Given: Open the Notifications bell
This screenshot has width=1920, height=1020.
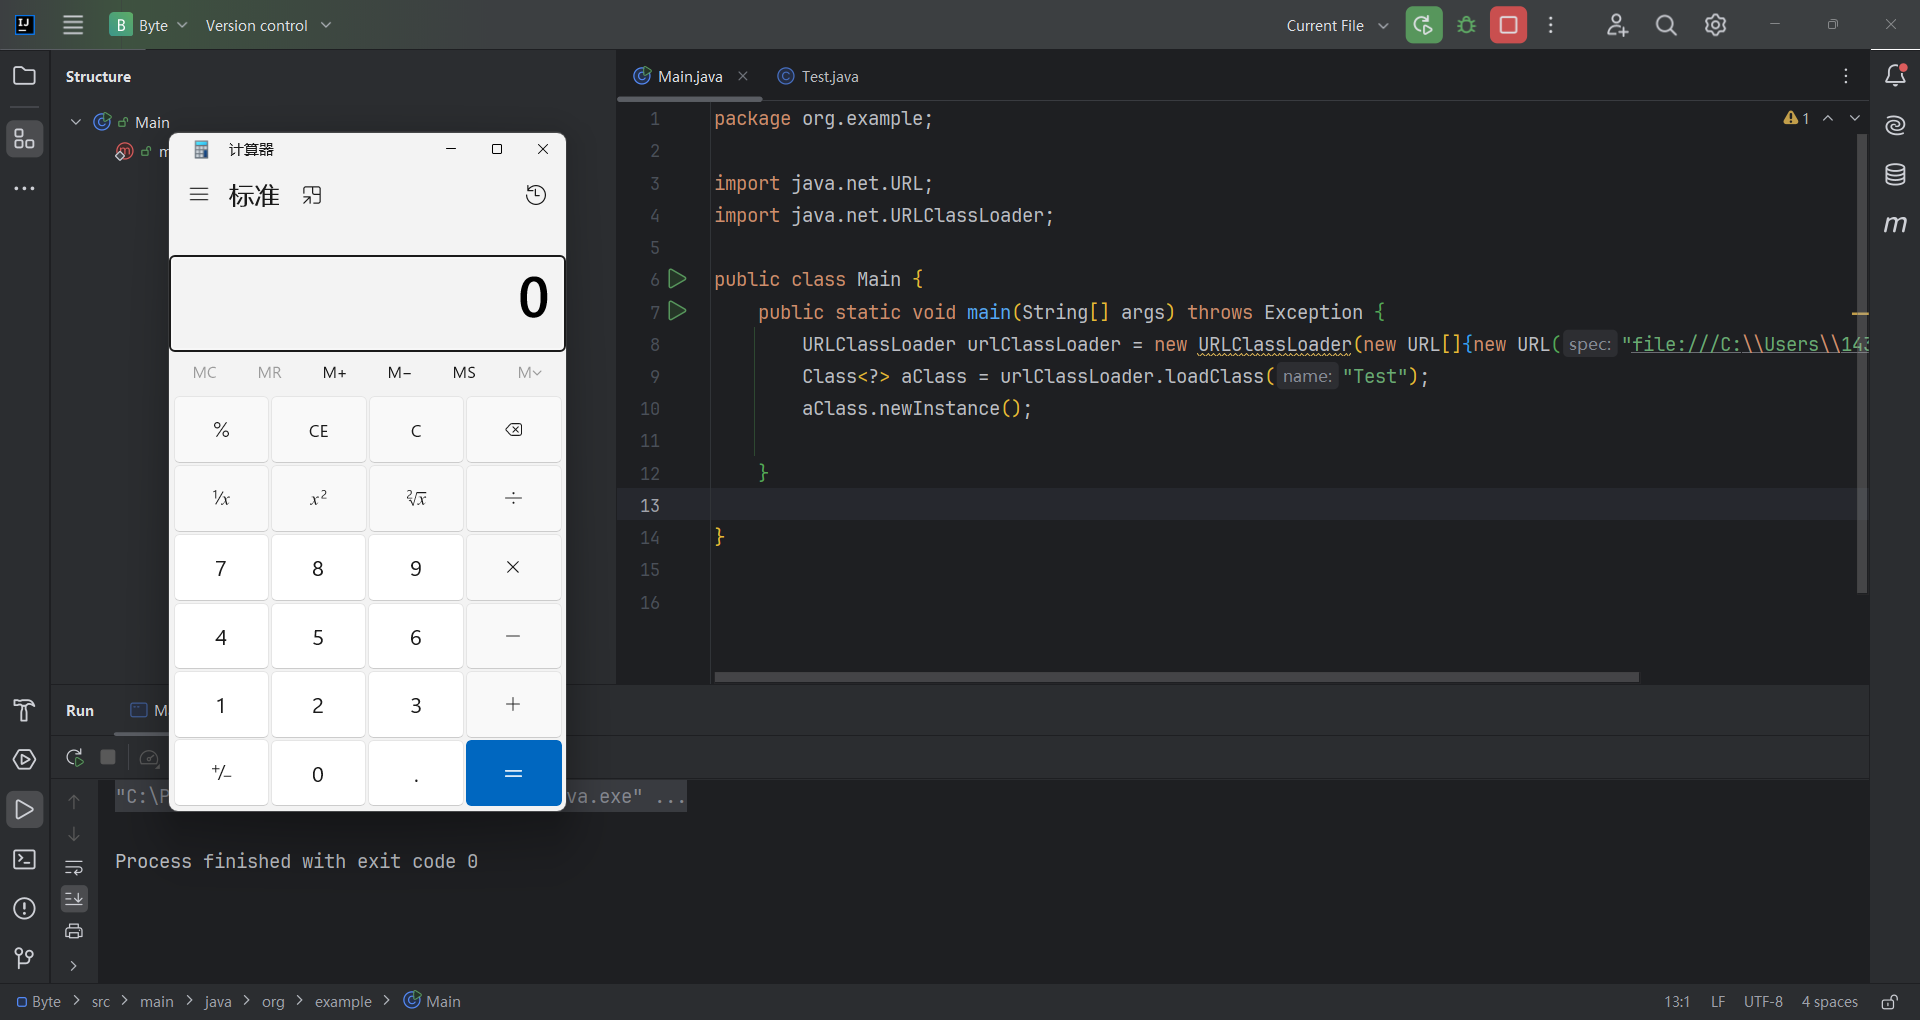Looking at the screenshot, I should pyautogui.click(x=1895, y=76).
